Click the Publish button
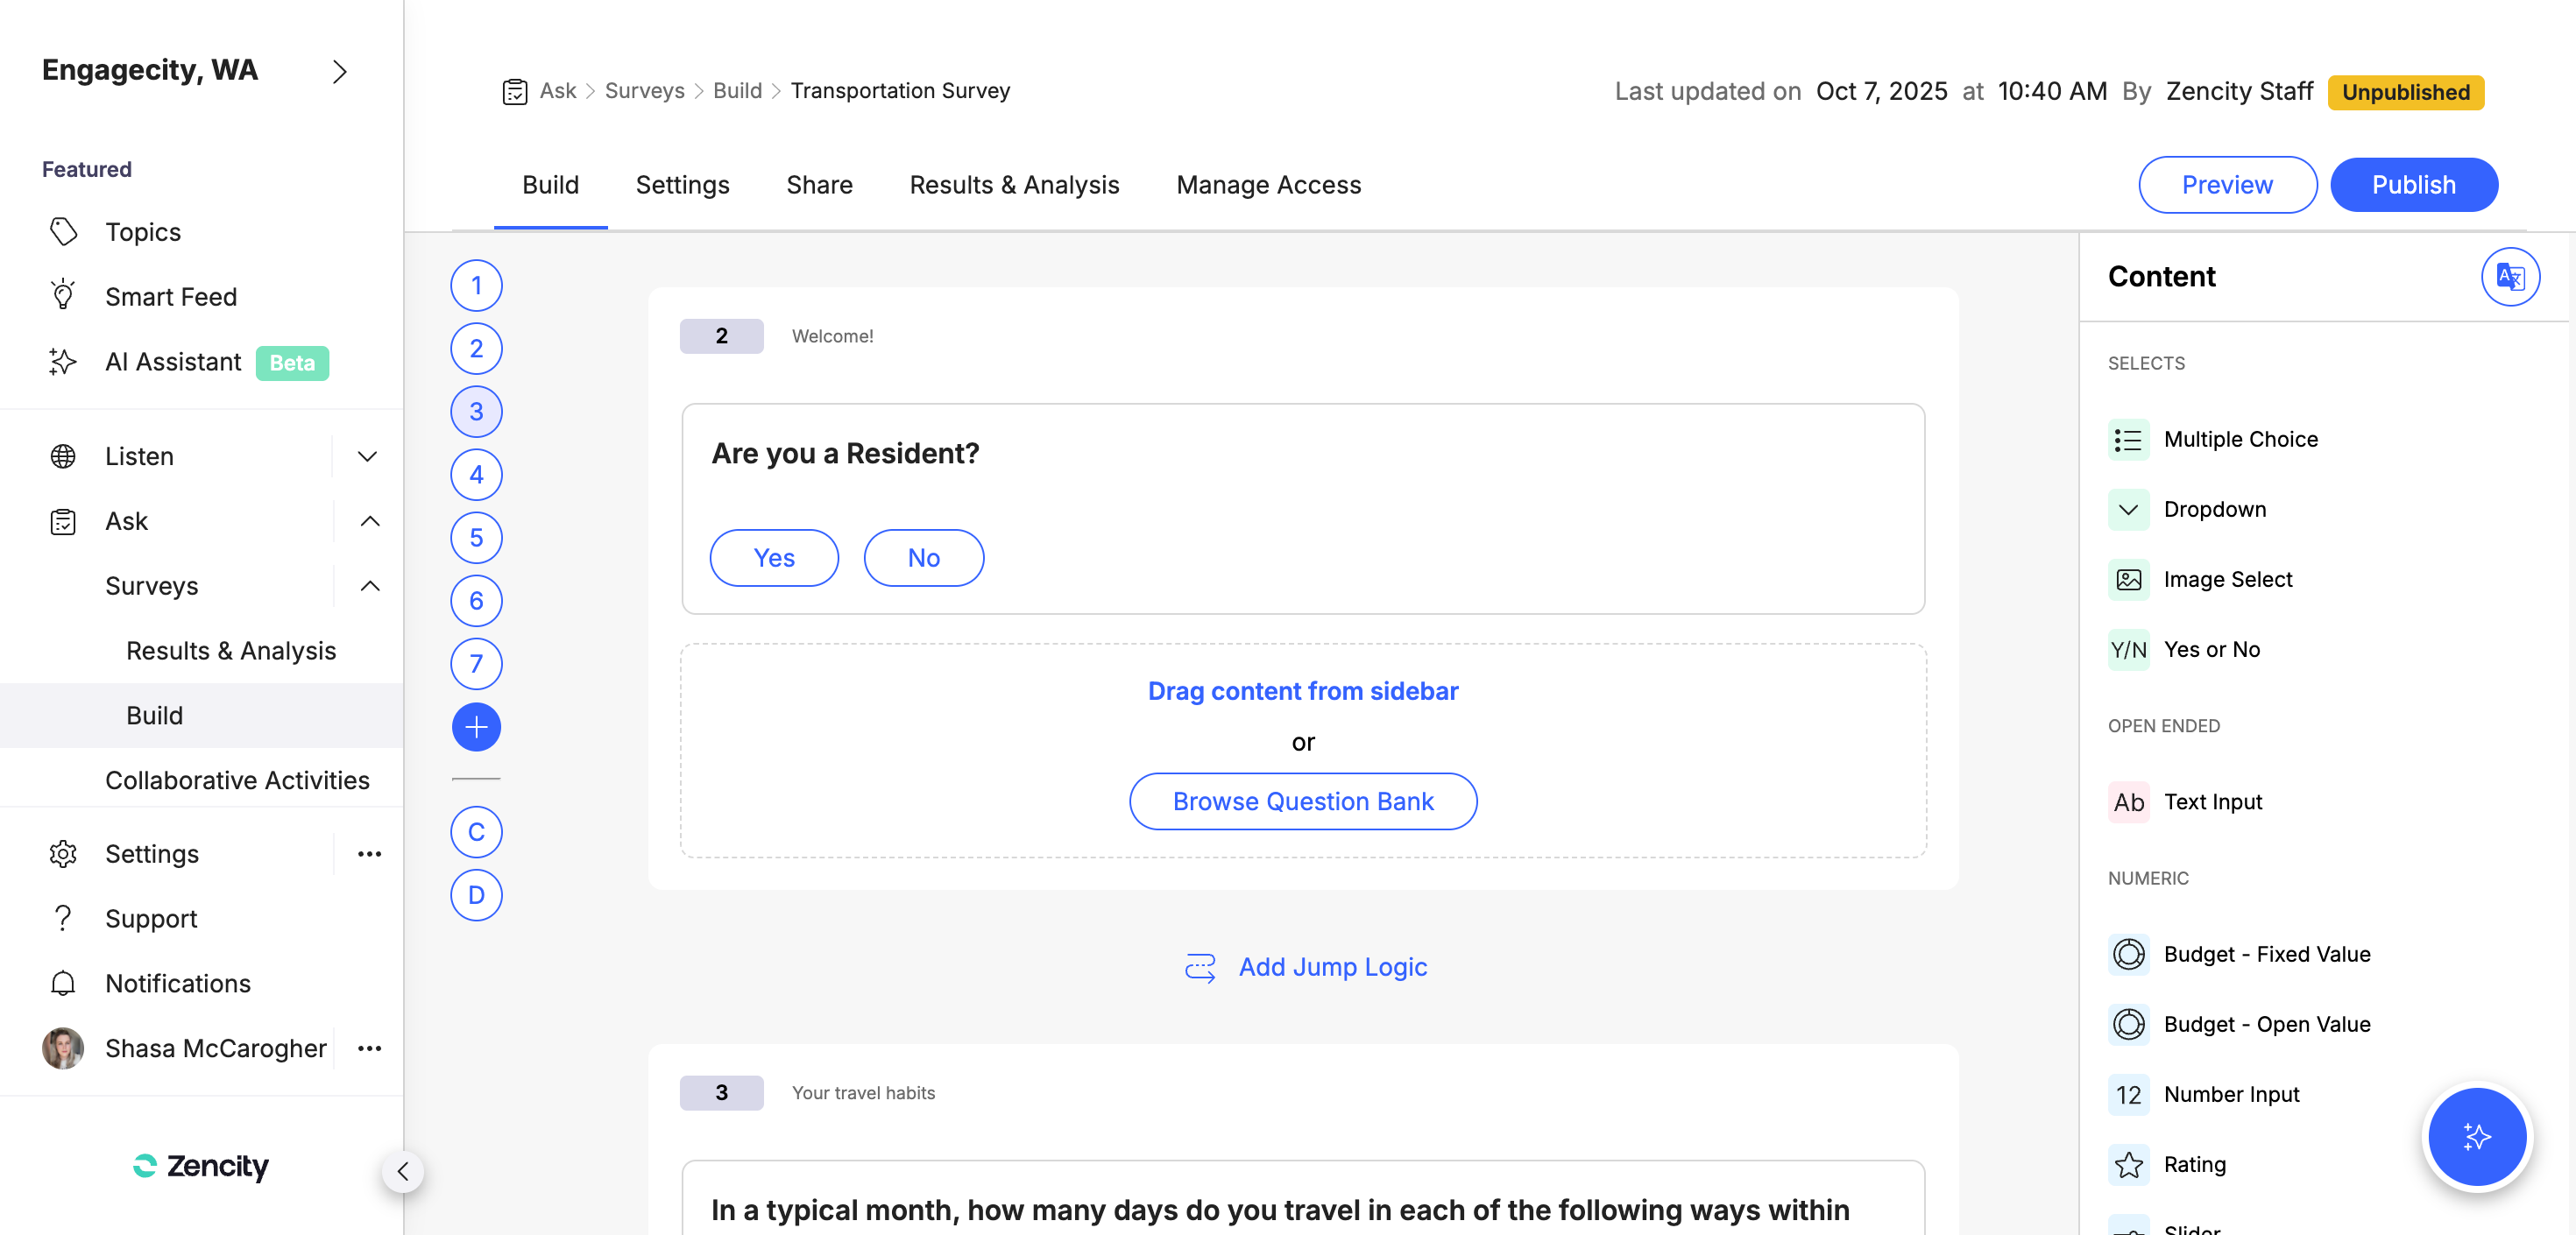Screen dimensions: 2576x1235 pyautogui.click(x=2413, y=185)
